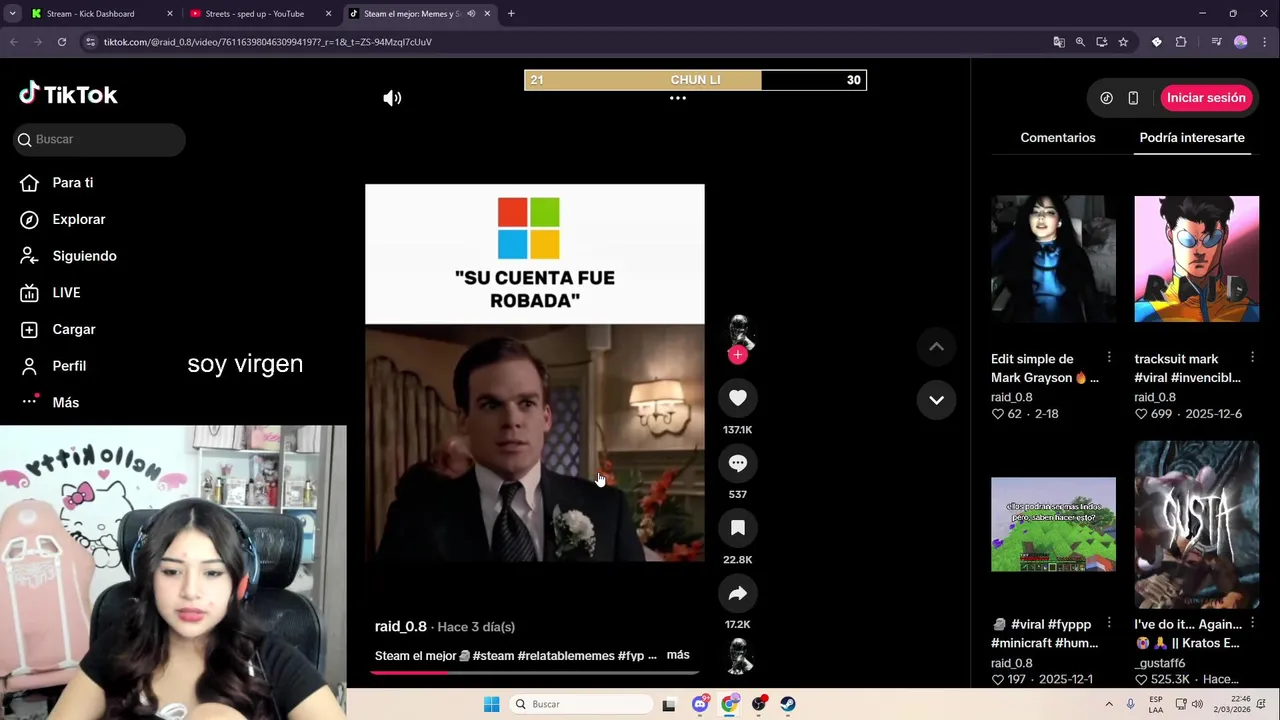Open the Chrome profile avatar

click(x=1241, y=42)
